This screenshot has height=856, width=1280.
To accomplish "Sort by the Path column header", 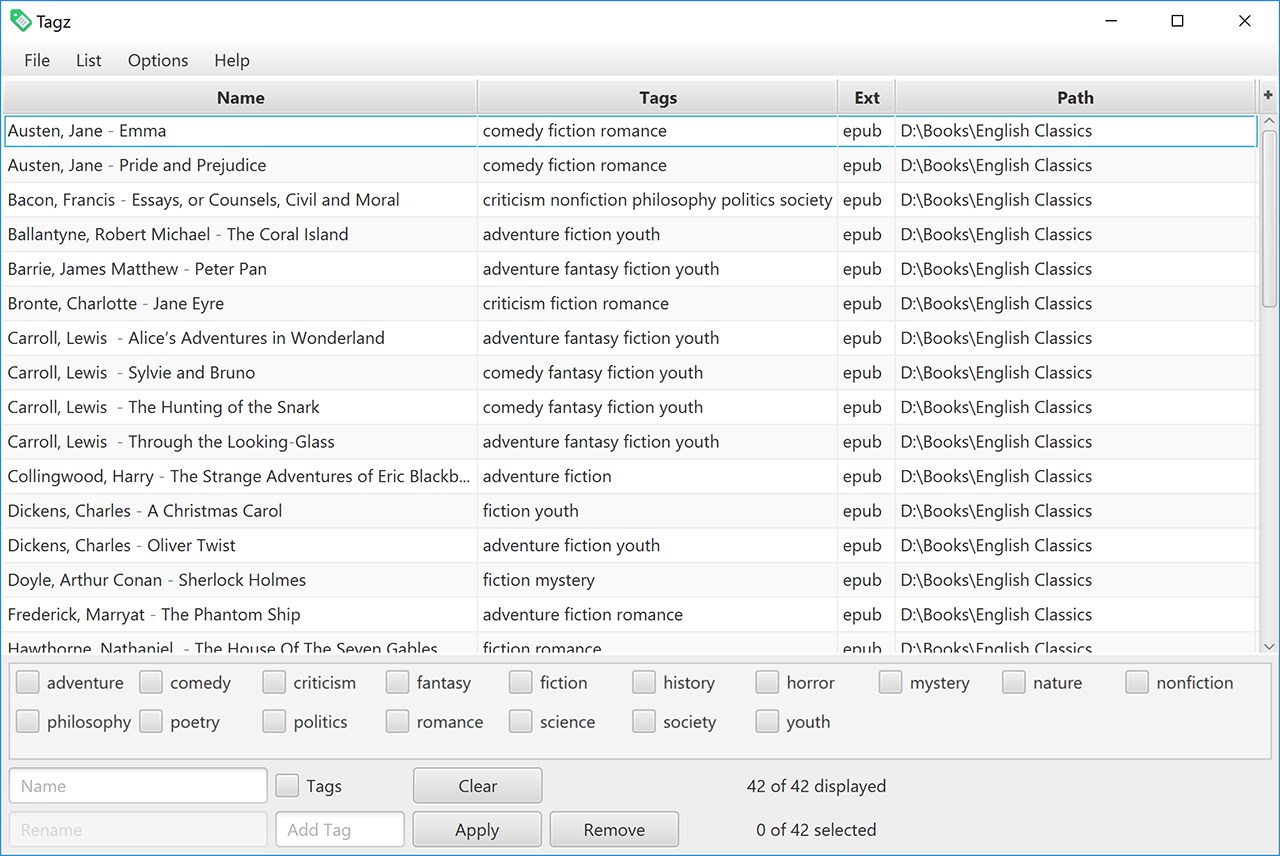I will pos(1075,97).
